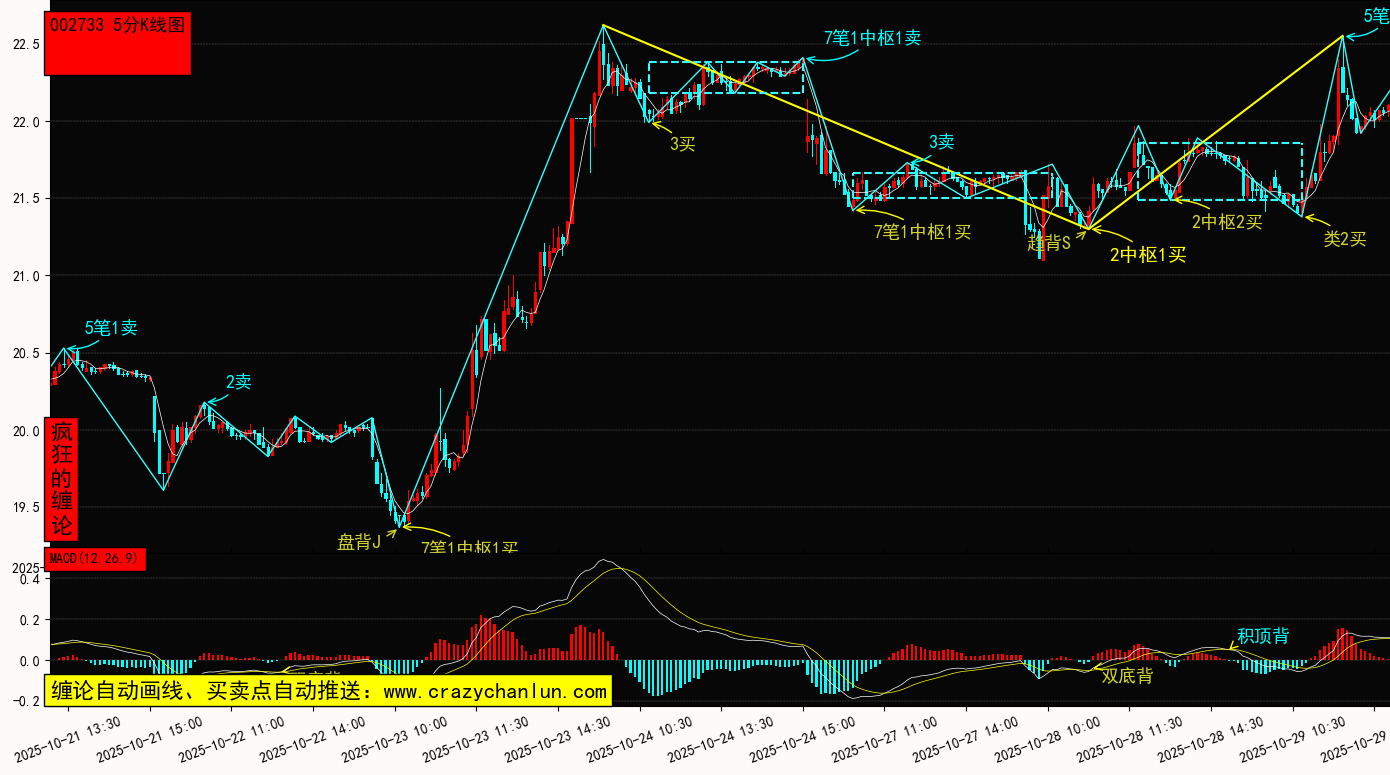Click the 5笔1卖 sell annotation
This screenshot has width=1390, height=775.
pos(111,327)
